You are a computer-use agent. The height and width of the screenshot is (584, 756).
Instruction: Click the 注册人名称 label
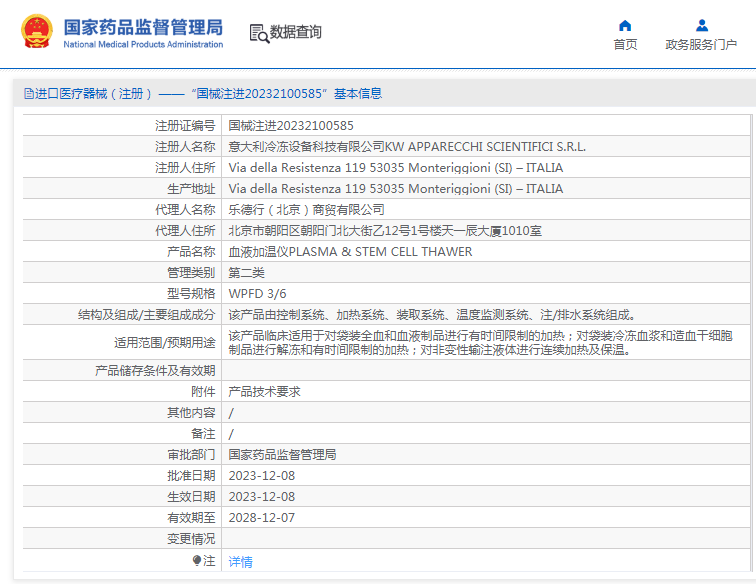click(x=185, y=147)
